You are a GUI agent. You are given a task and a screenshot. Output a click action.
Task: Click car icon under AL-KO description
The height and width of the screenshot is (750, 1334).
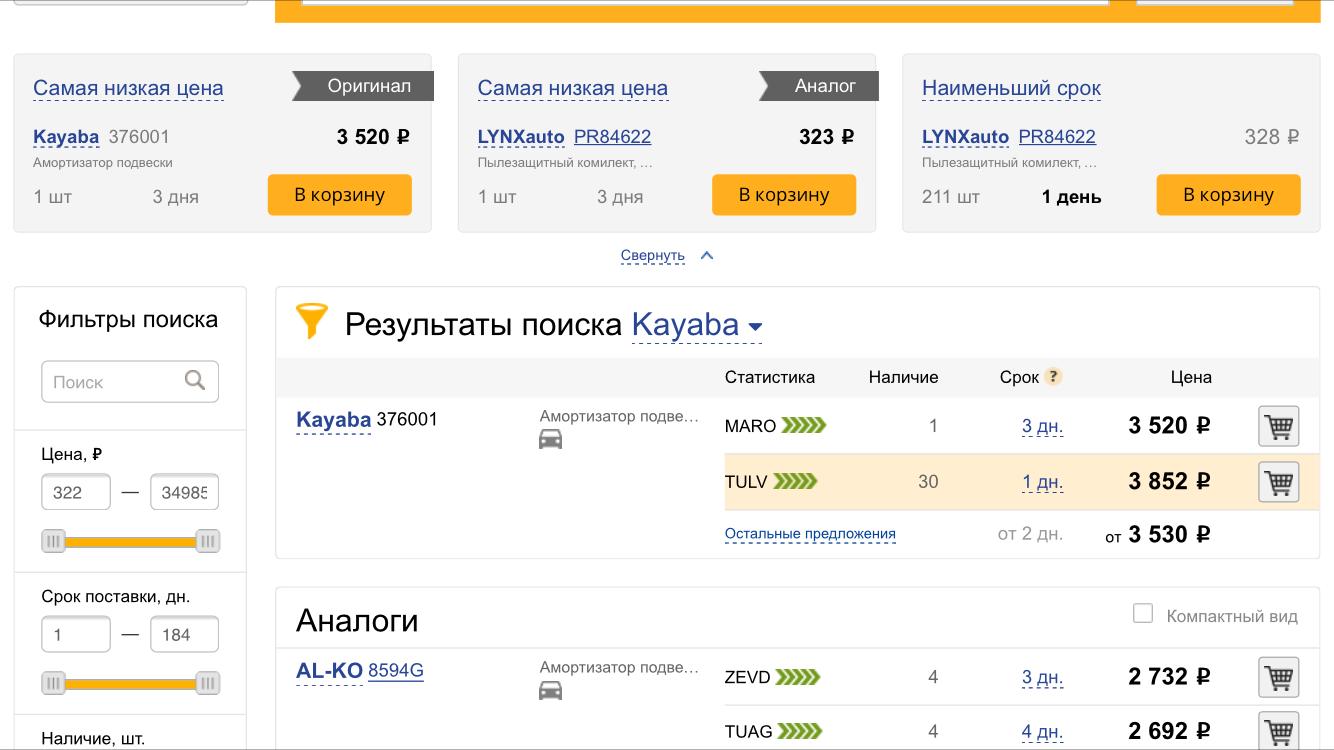tap(551, 690)
